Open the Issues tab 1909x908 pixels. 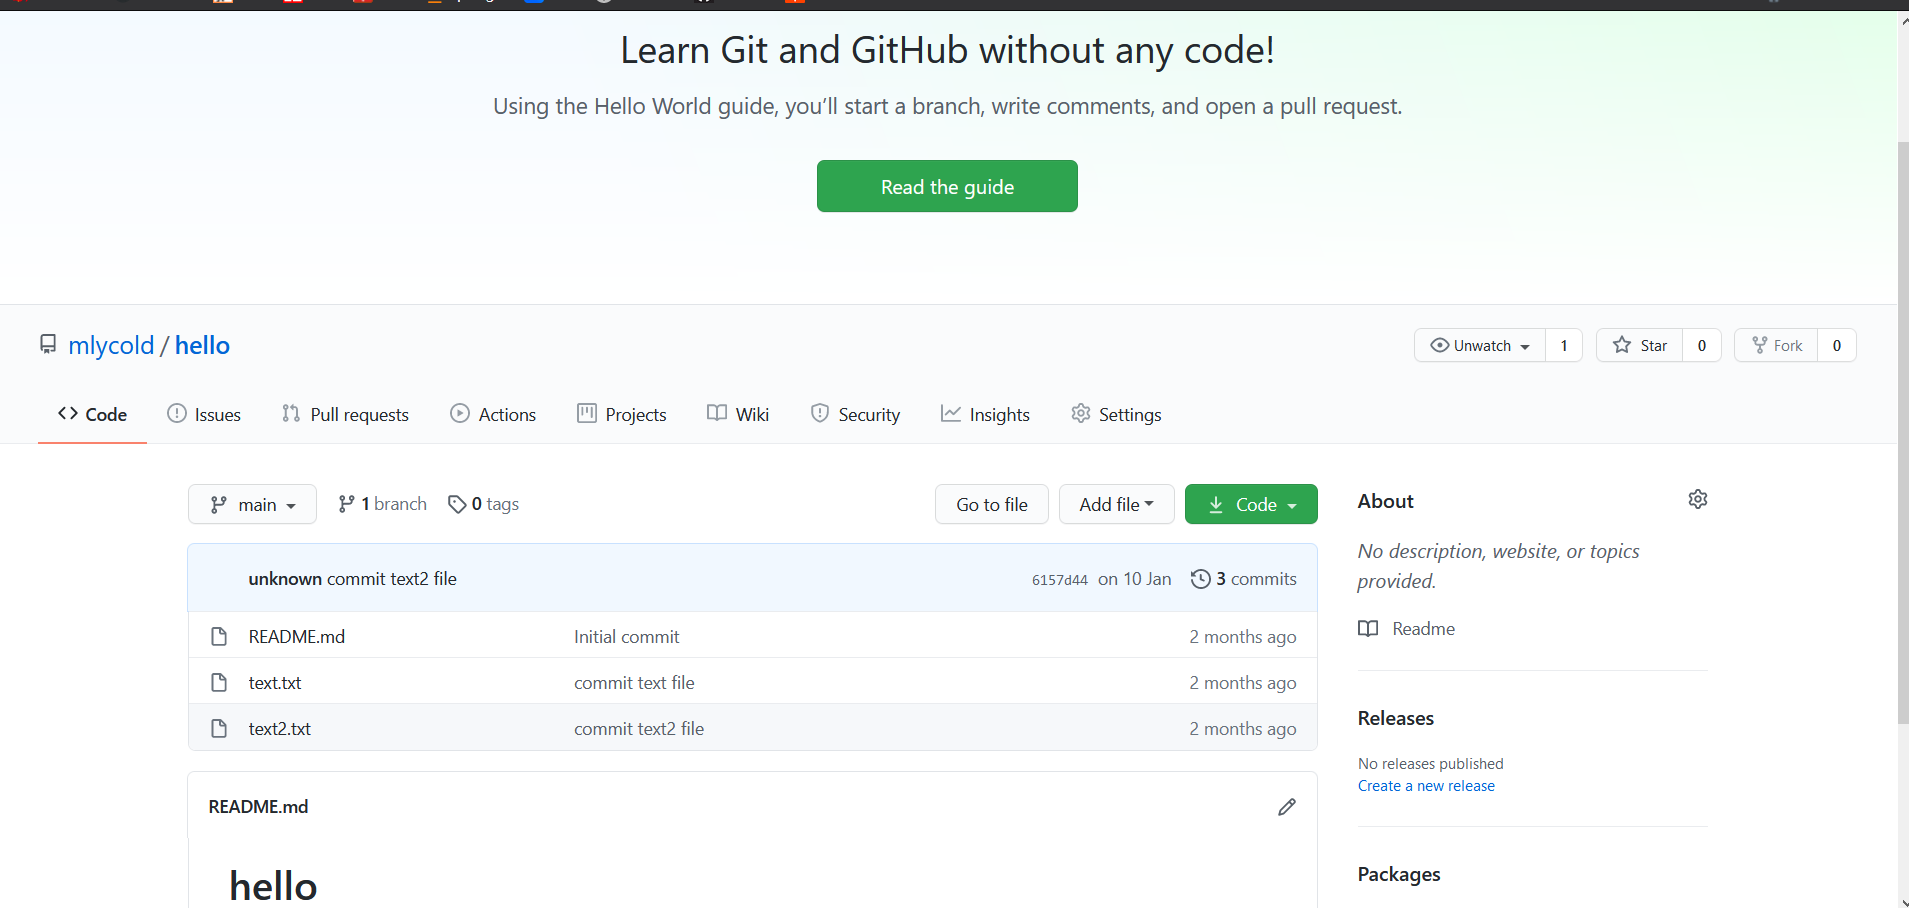[x=204, y=414]
